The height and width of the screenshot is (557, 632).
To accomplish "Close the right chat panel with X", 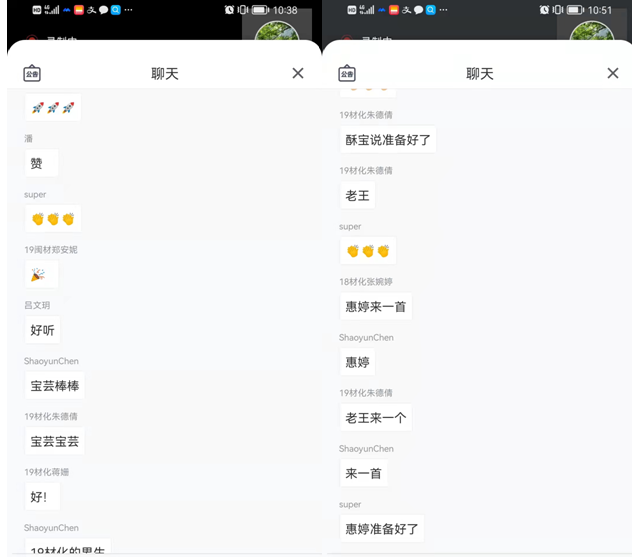I will point(613,73).
